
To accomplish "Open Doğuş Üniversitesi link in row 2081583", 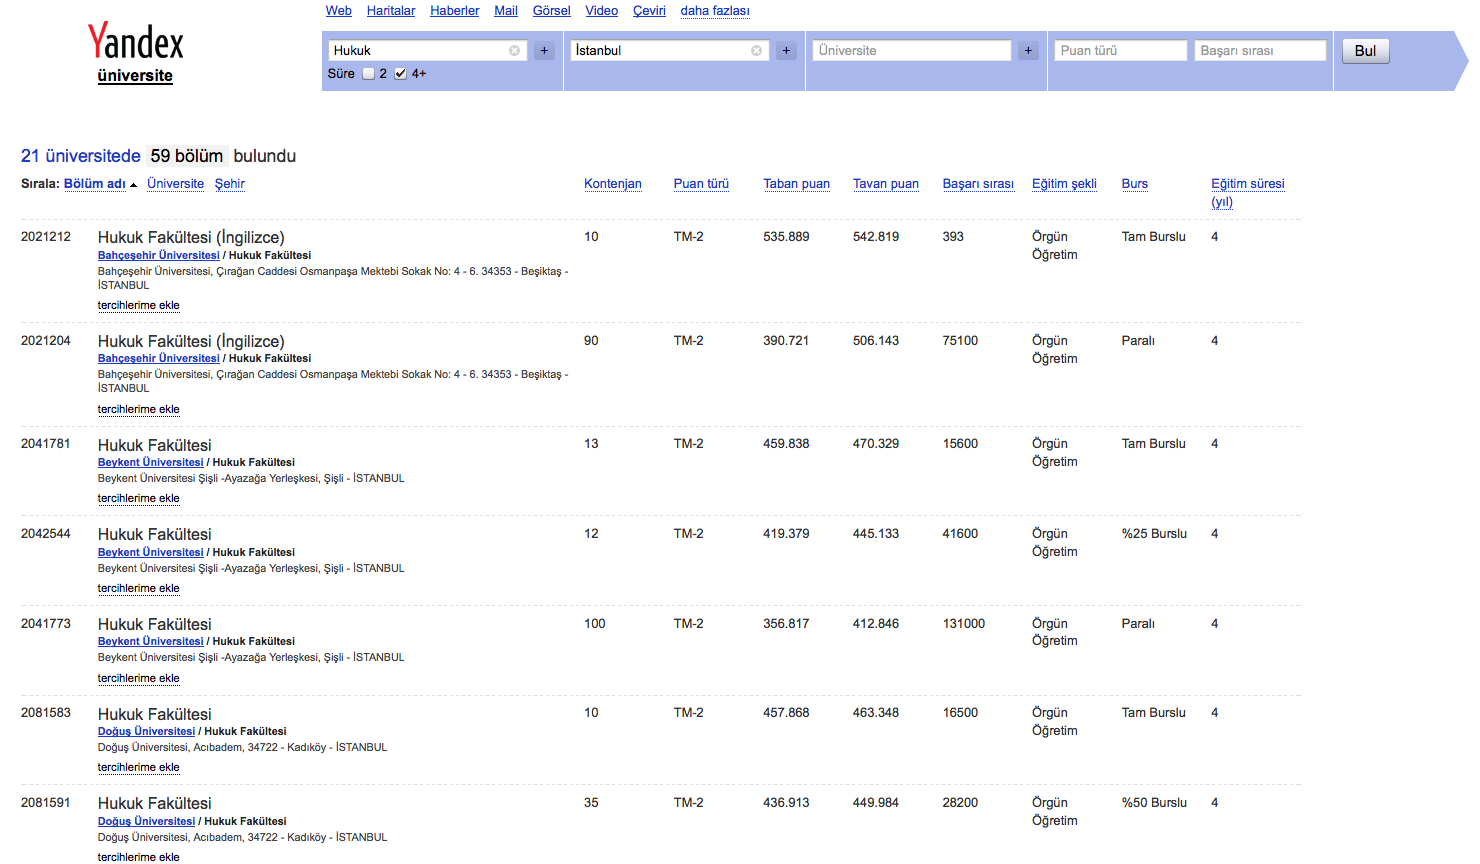I will tap(146, 731).
